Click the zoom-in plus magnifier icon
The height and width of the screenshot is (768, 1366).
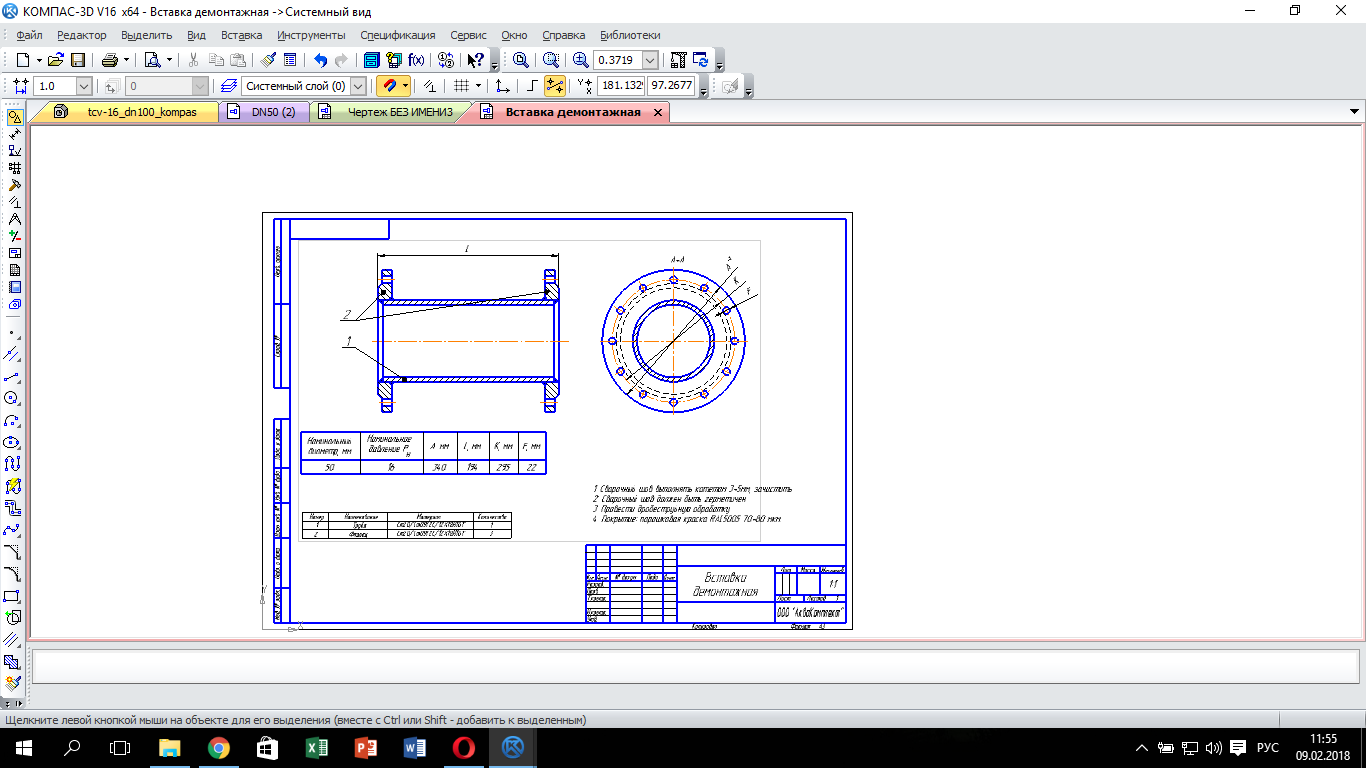[x=581, y=60]
